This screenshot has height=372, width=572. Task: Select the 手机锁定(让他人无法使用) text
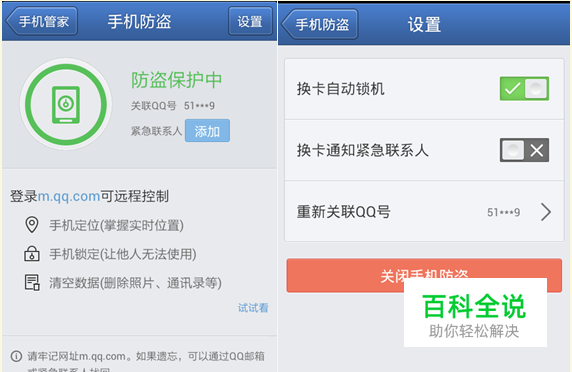click(x=123, y=254)
